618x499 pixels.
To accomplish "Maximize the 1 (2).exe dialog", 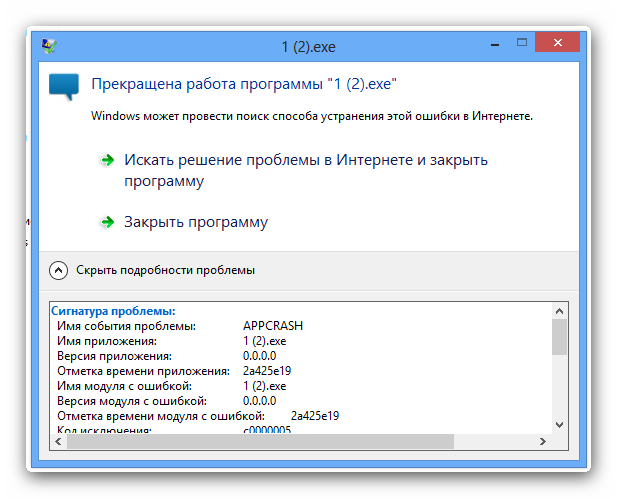I will [522, 42].
